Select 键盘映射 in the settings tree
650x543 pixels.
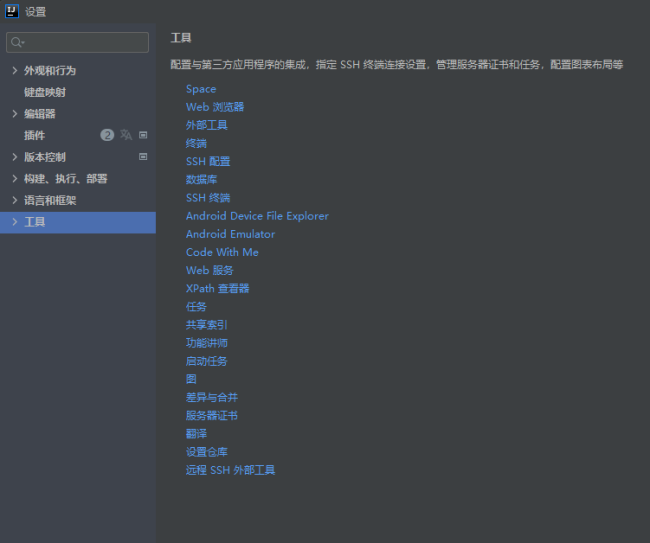coord(45,92)
